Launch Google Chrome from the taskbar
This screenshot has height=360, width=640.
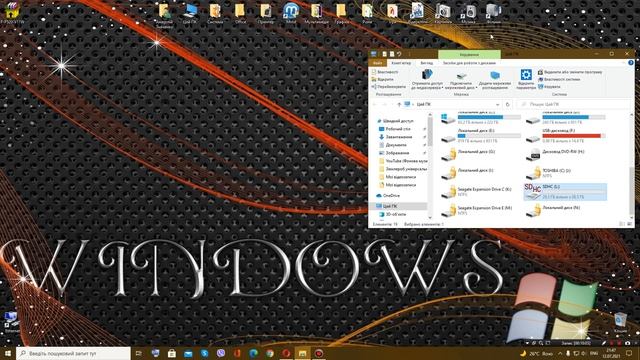(x=269, y=353)
